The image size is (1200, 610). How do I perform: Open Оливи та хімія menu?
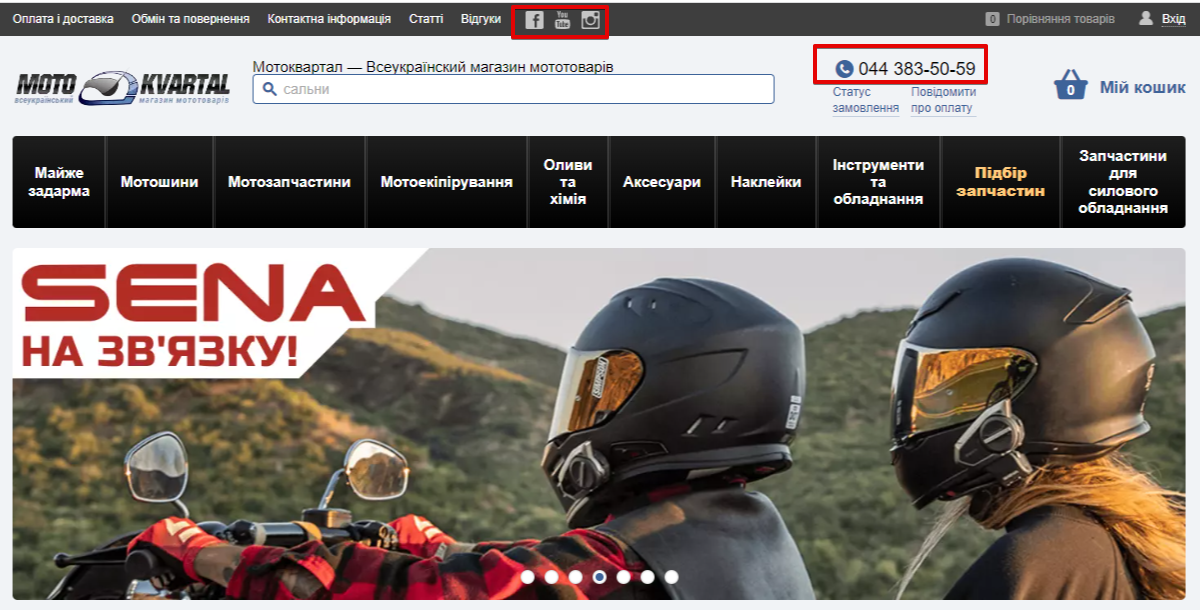[x=568, y=182]
